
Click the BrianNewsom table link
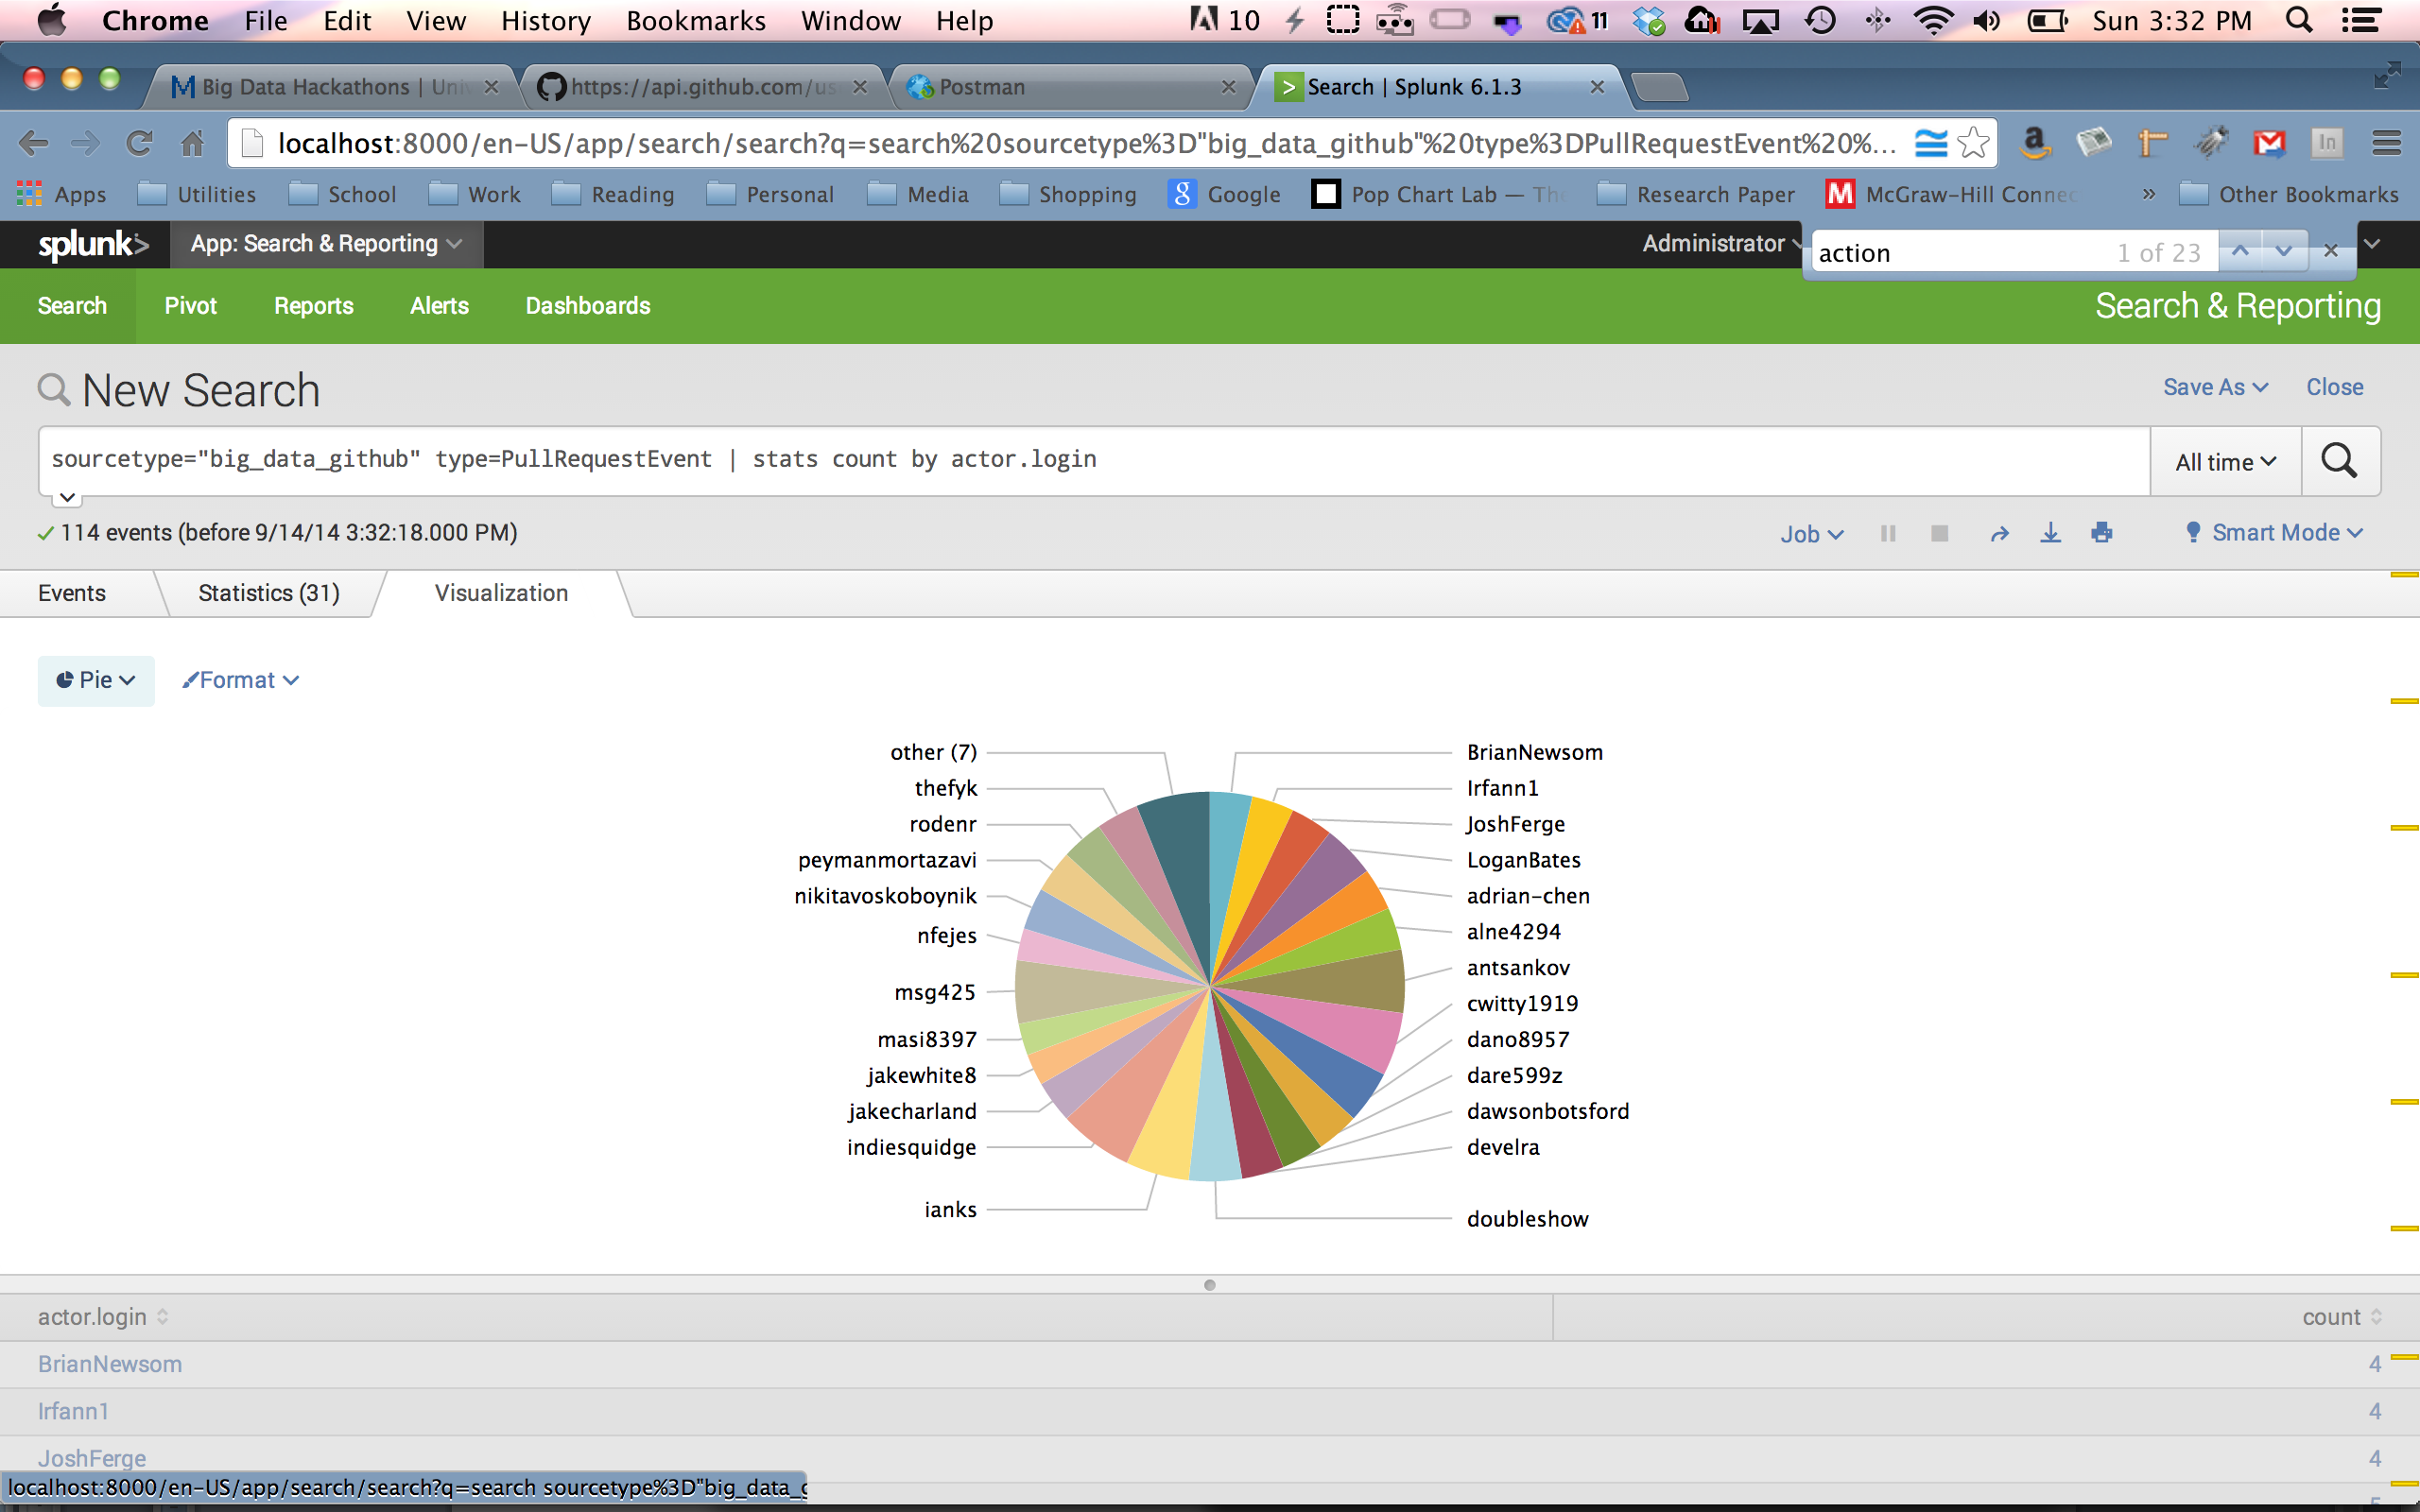[x=110, y=1364]
